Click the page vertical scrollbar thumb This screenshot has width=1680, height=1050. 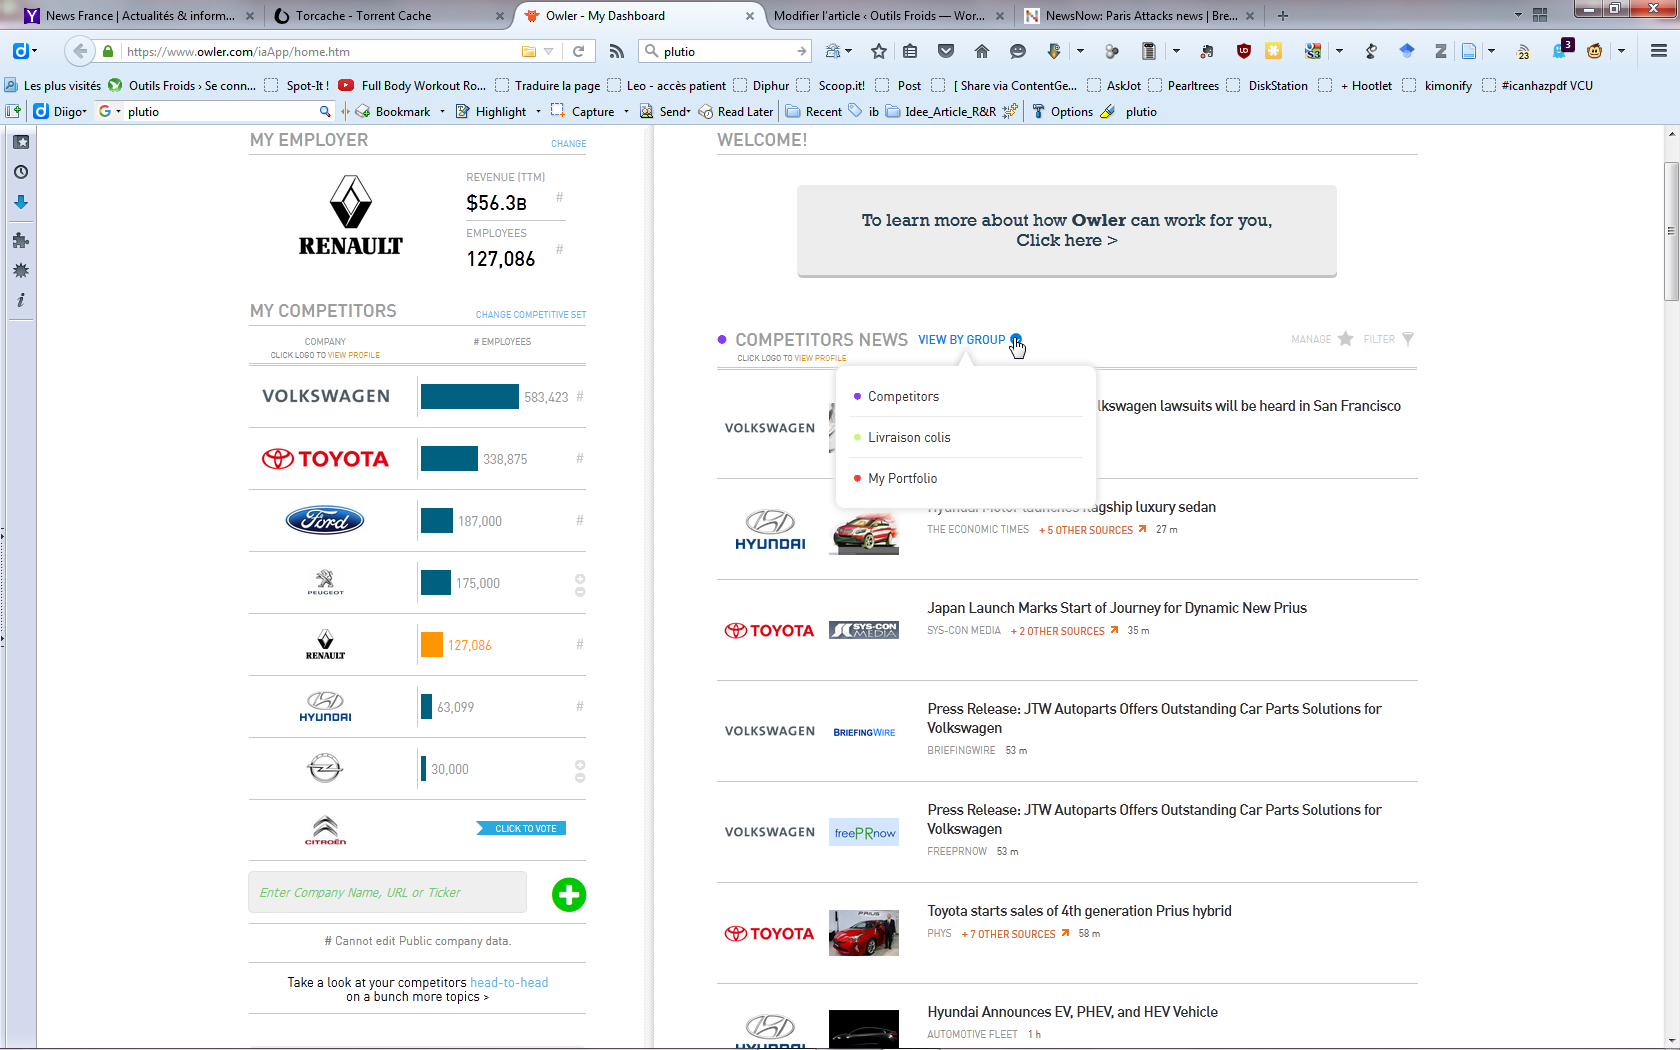[x=1671, y=230]
